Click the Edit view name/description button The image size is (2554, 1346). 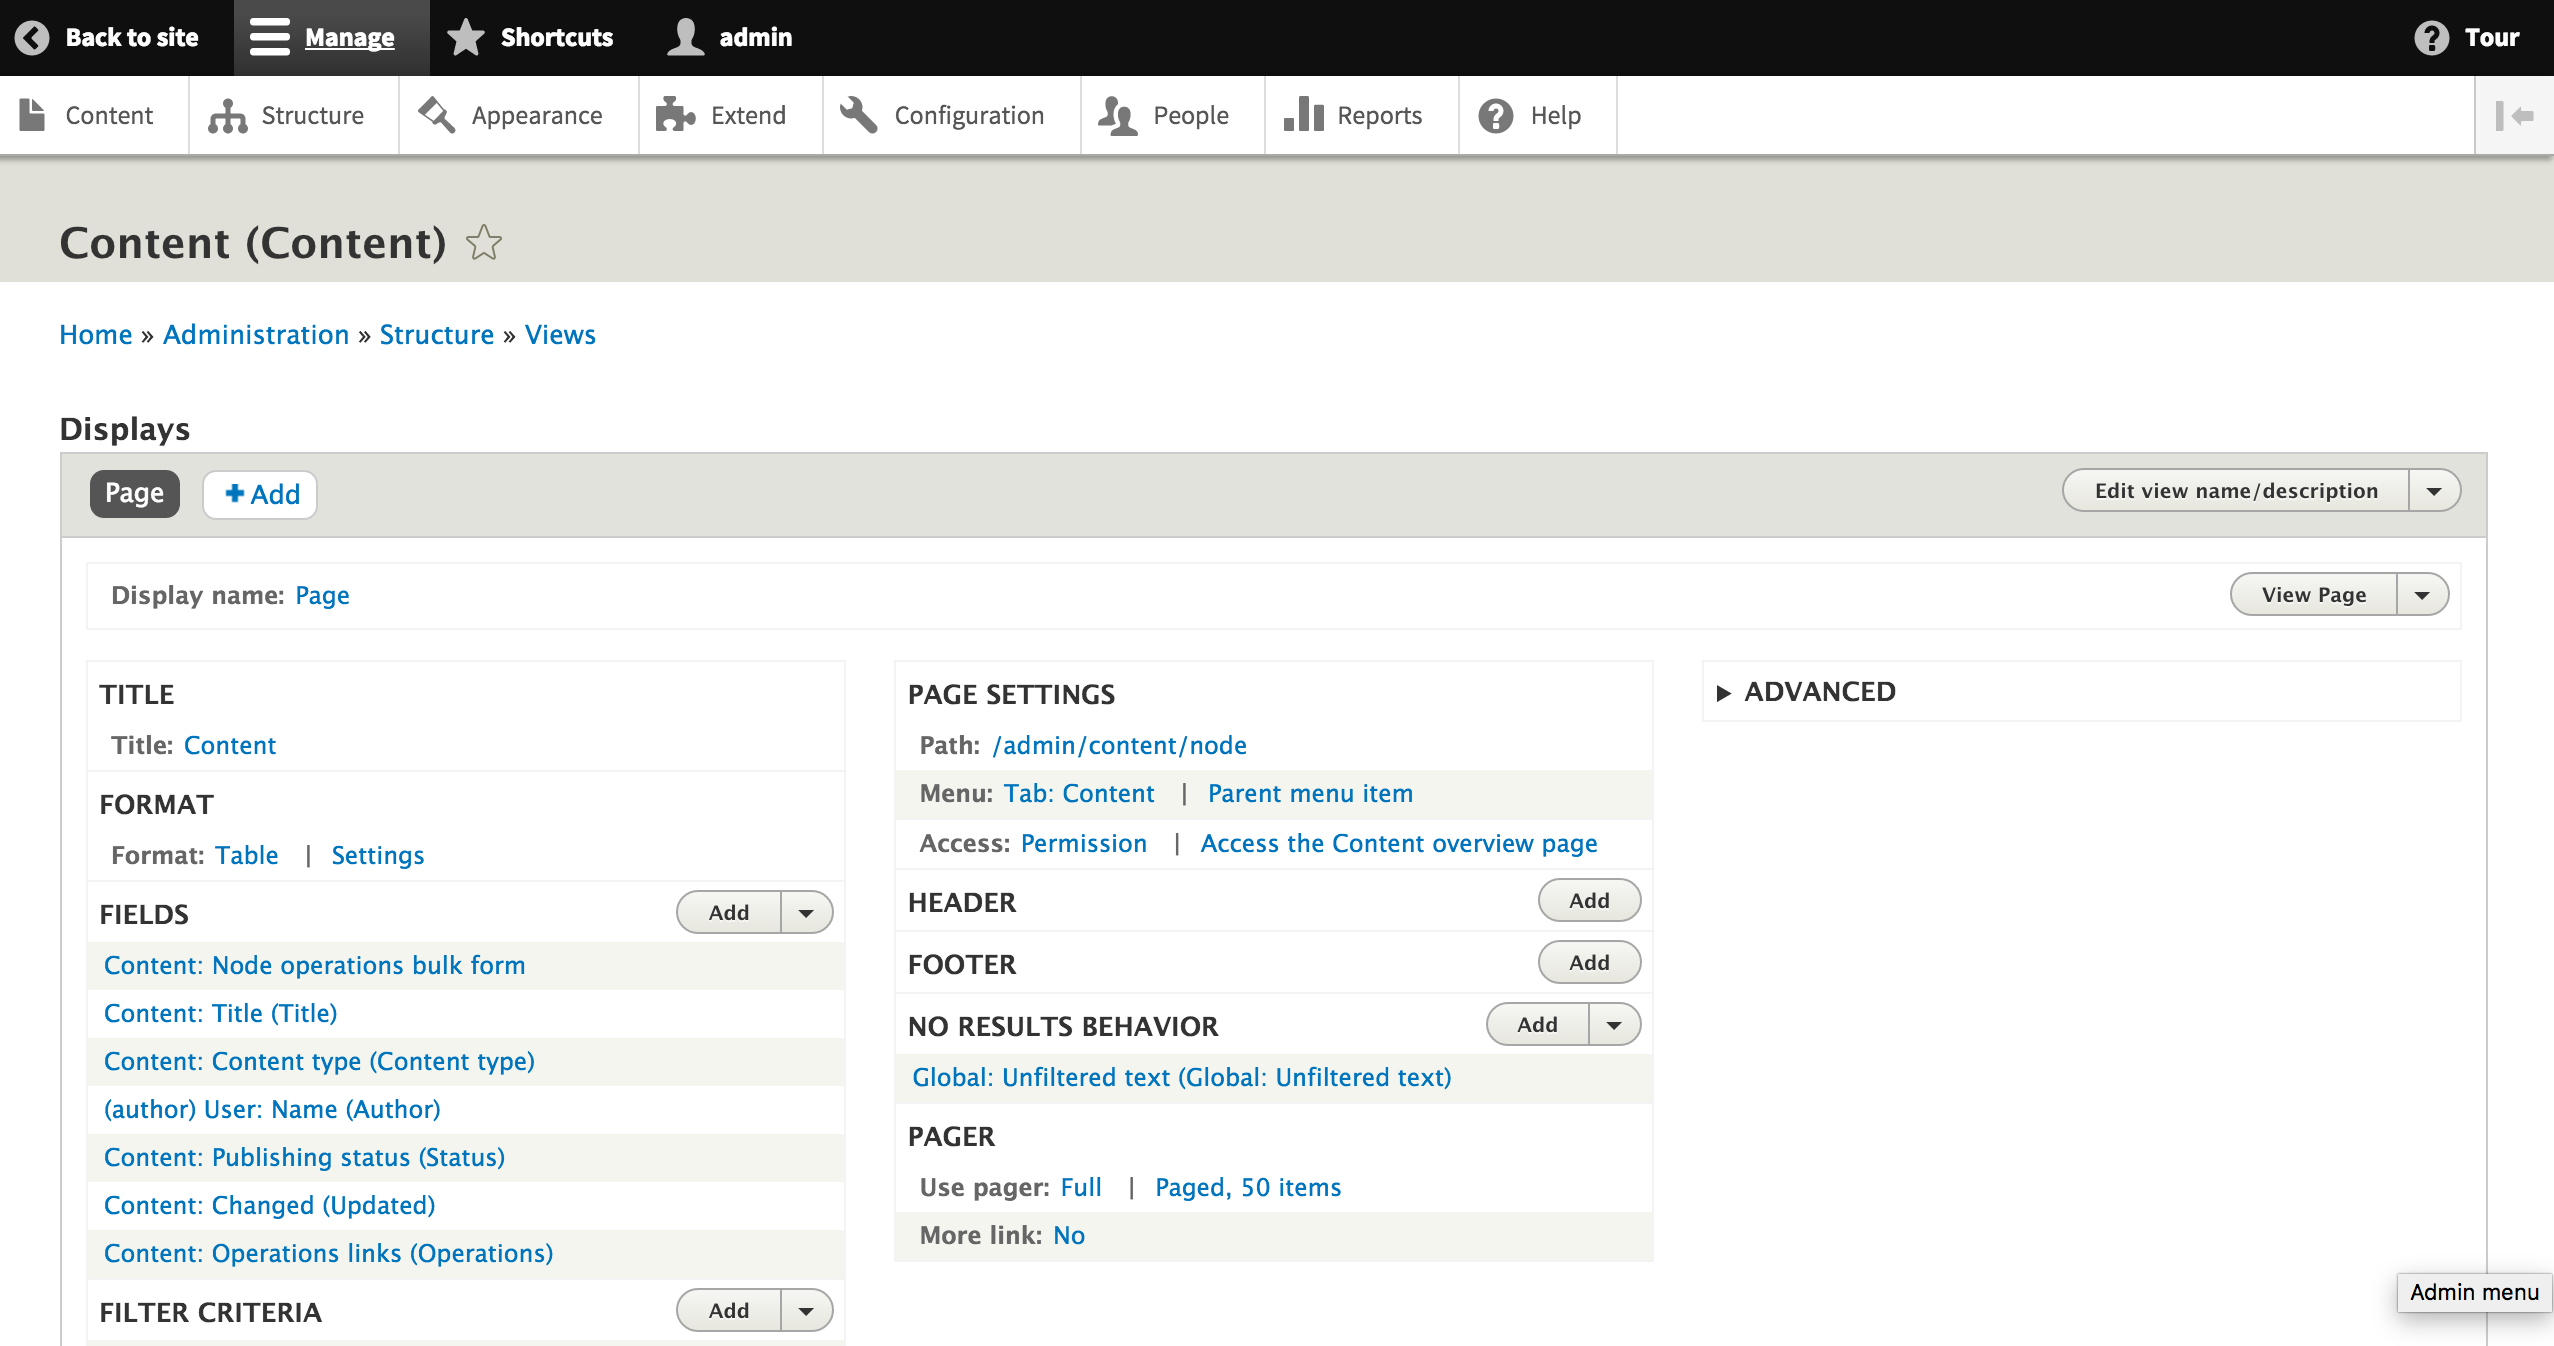[x=2235, y=490]
